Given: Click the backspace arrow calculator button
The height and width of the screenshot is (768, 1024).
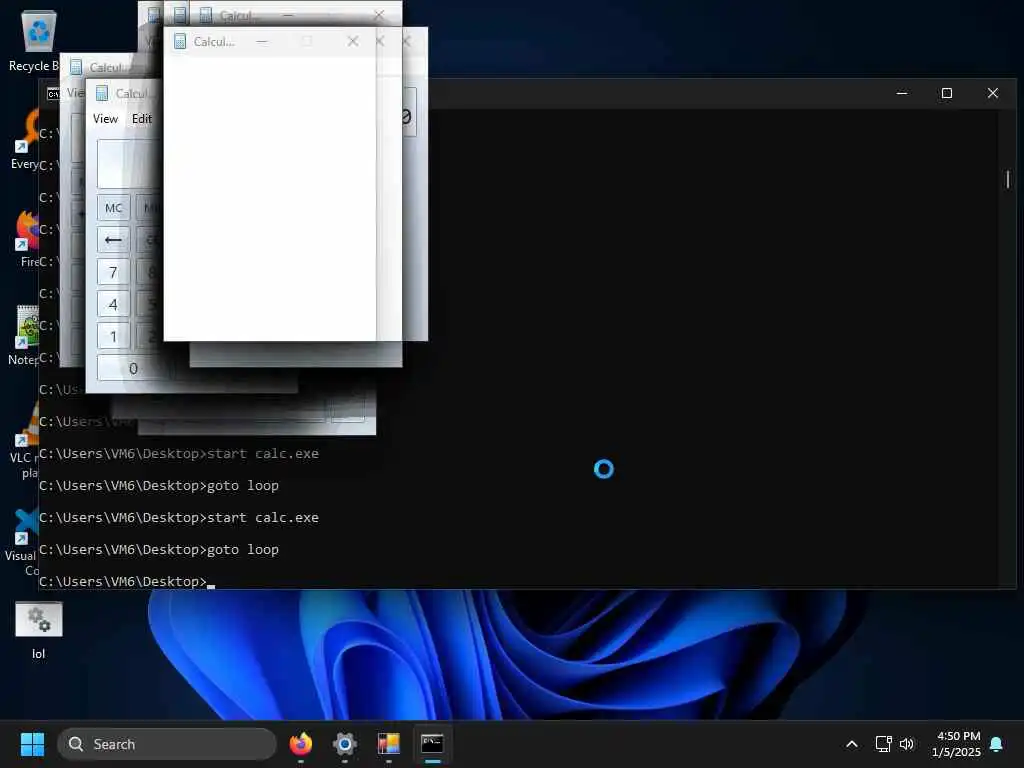Looking at the screenshot, I should click(x=114, y=240).
